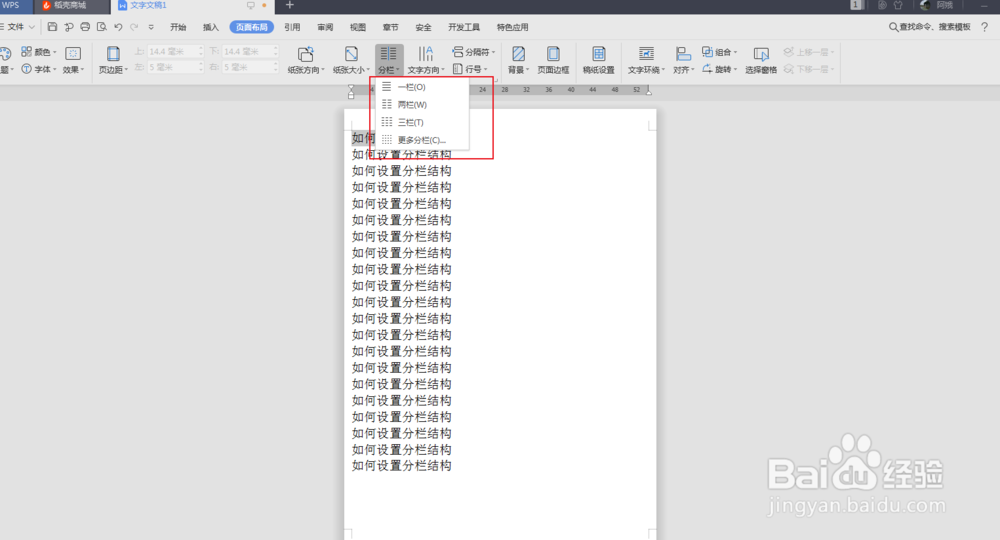Click the Undo arrow icon

118,27
